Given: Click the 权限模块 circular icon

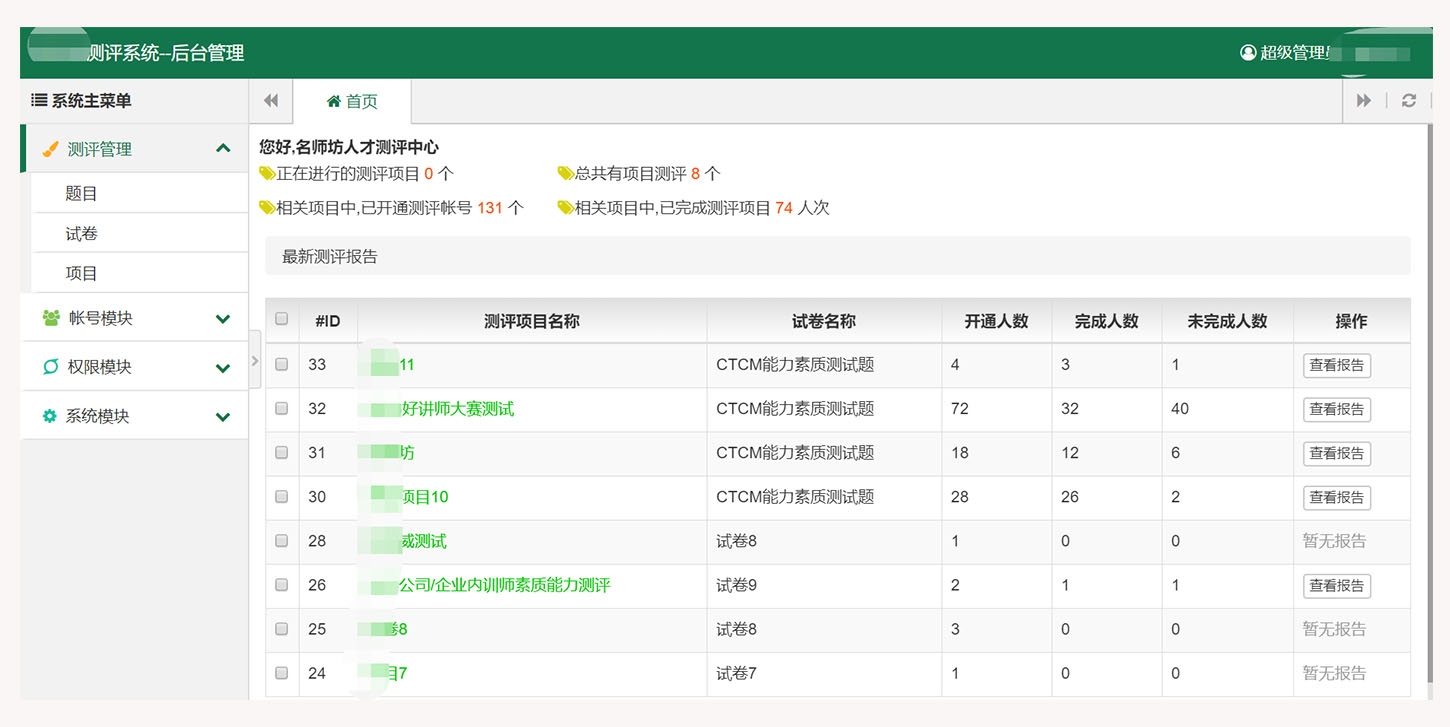Looking at the screenshot, I should click(51, 367).
